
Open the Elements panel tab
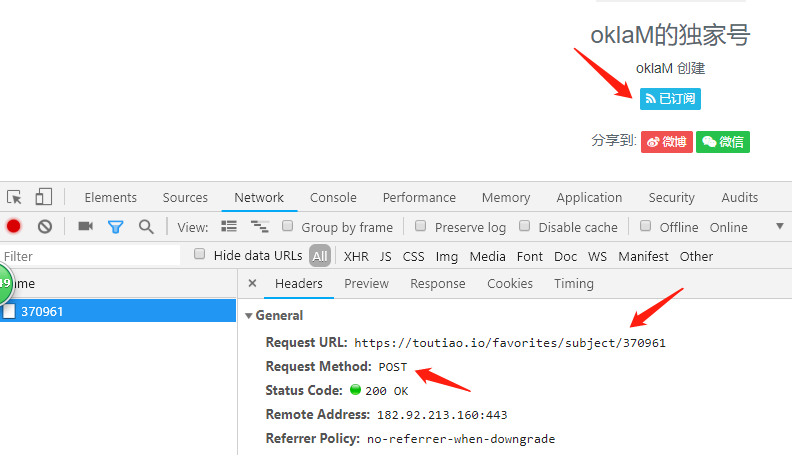click(111, 197)
